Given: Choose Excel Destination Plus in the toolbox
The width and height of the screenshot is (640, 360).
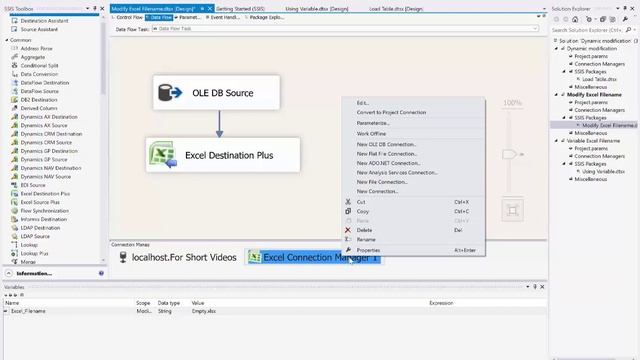Looking at the screenshot, I should point(45,193).
